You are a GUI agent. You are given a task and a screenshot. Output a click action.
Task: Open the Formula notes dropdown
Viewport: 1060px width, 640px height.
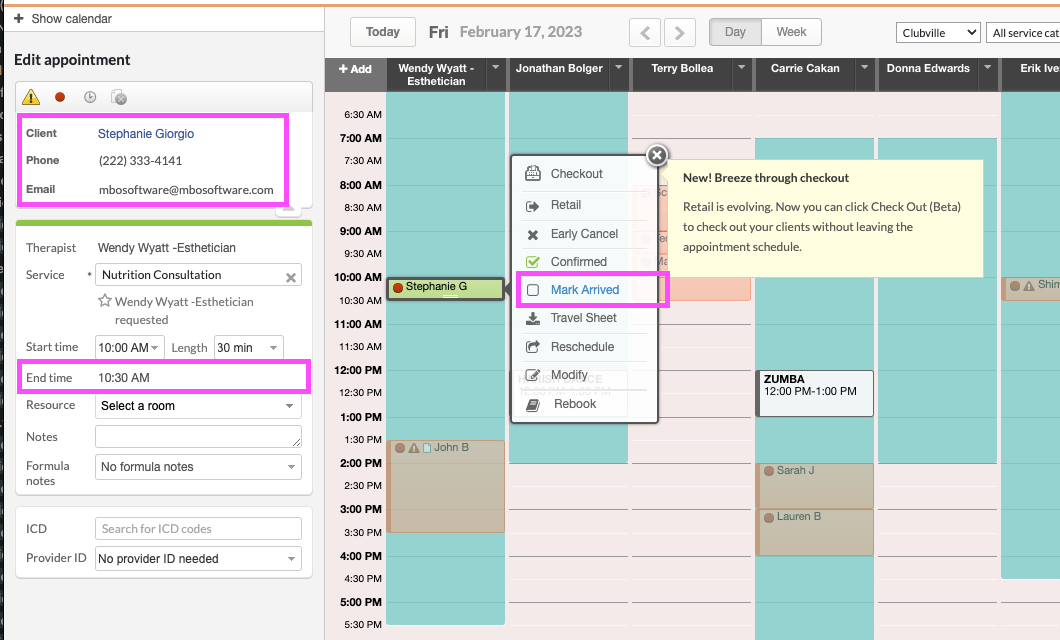[x=198, y=467]
